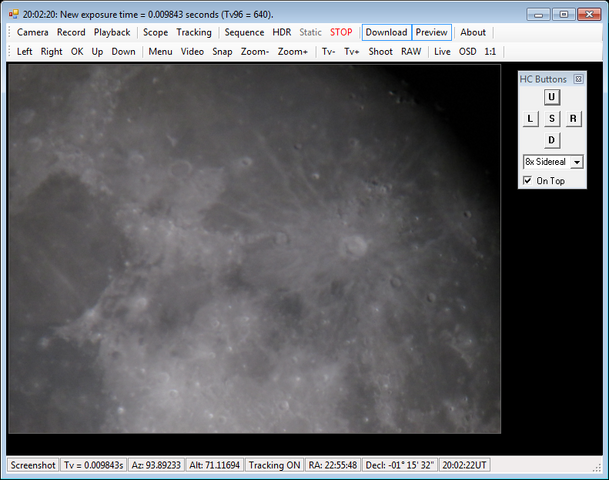Click the Moon live preview image
The height and width of the screenshot is (480, 609).
point(255,249)
